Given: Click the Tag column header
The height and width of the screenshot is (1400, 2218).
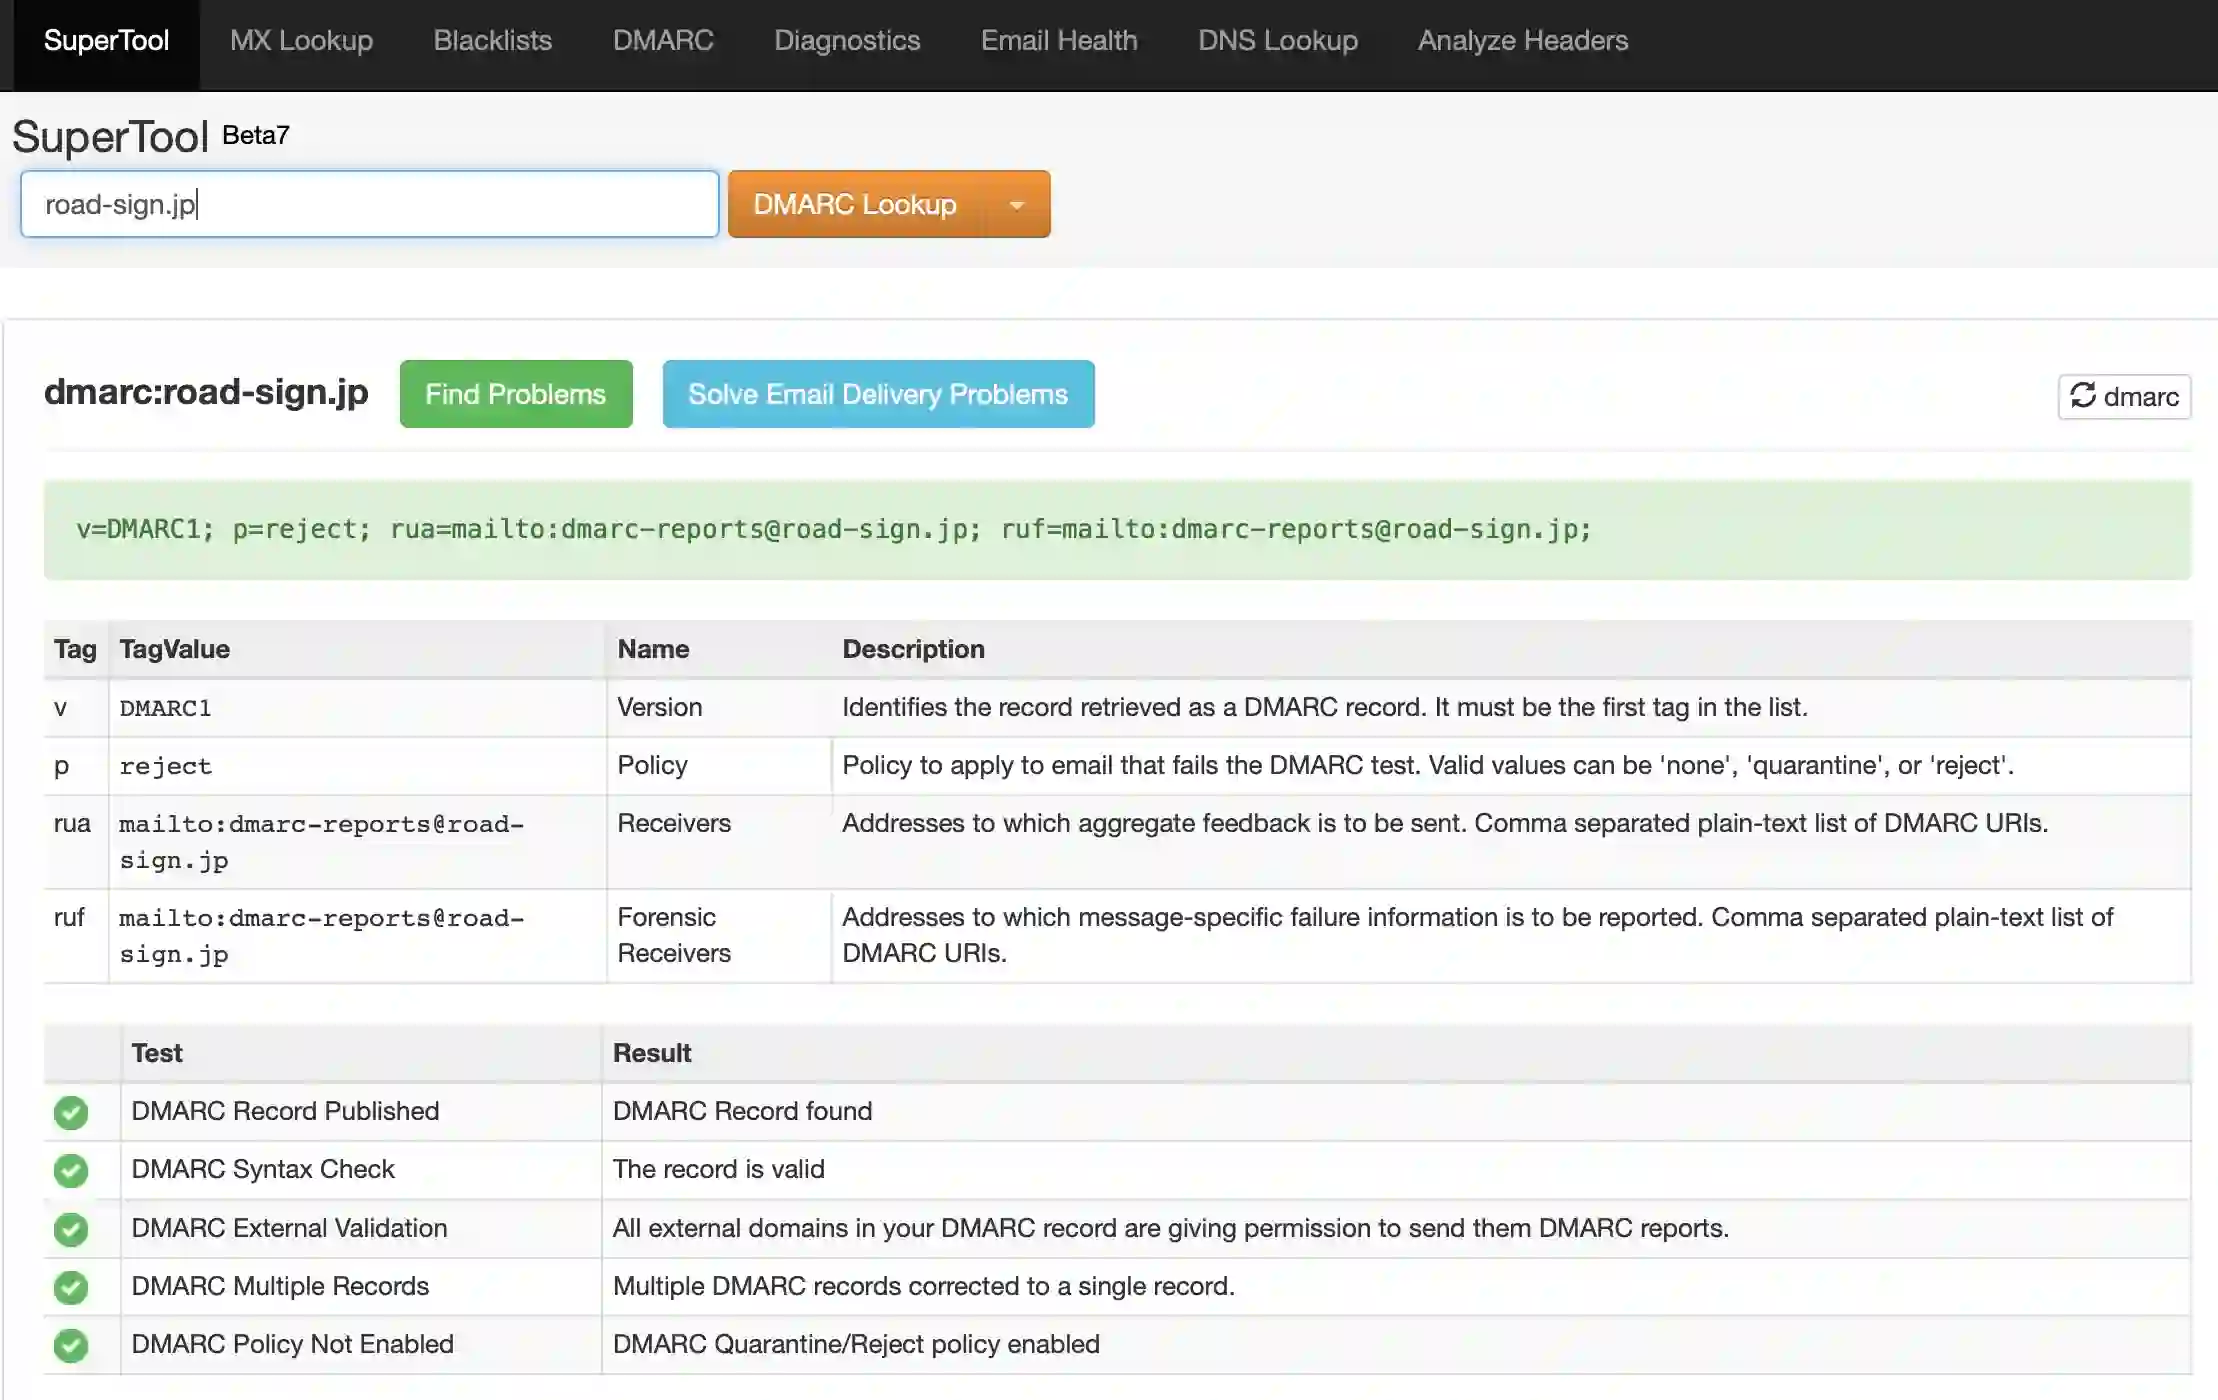Looking at the screenshot, I should [75, 649].
